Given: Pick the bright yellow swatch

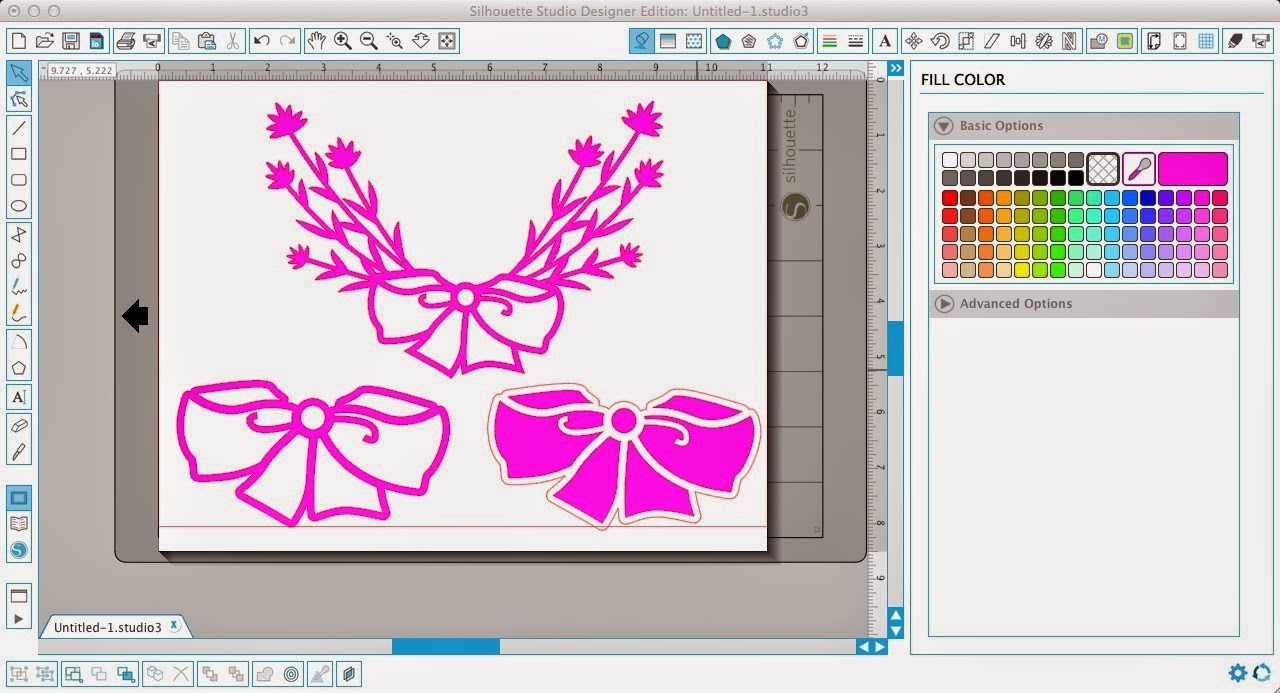Looking at the screenshot, I should click(x=1022, y=270).
